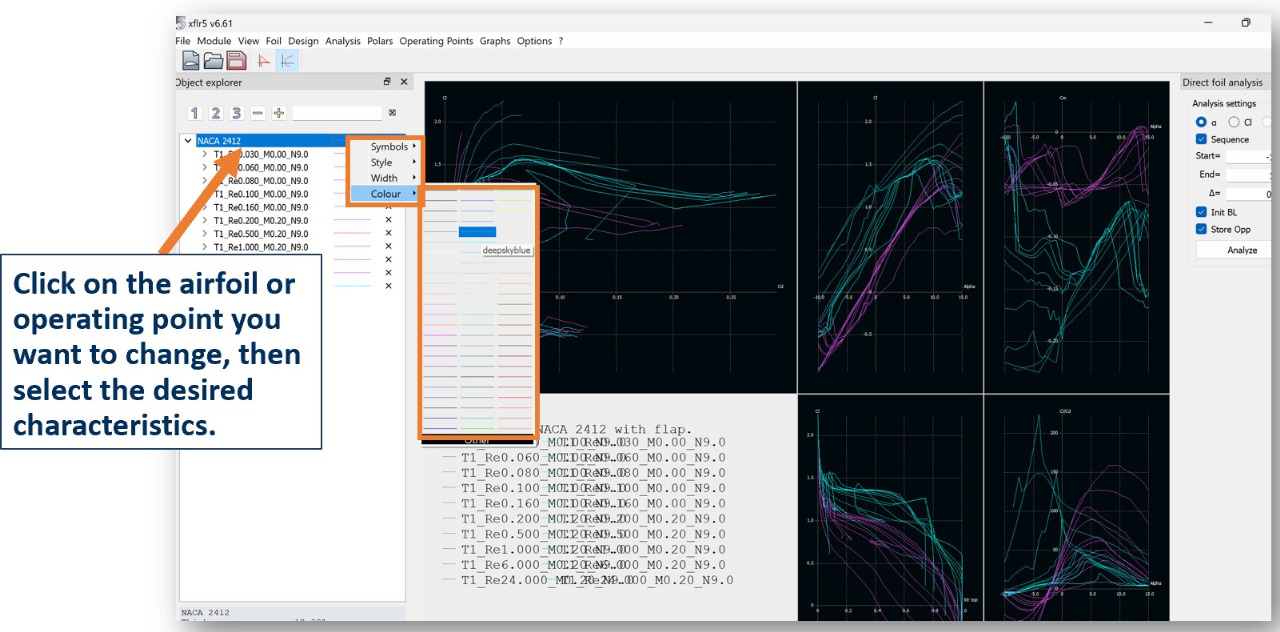The height and width of the screenshot is (632, 1280).
Task: Collapse the NACA 2412 tree node
Action: point(188,141)
